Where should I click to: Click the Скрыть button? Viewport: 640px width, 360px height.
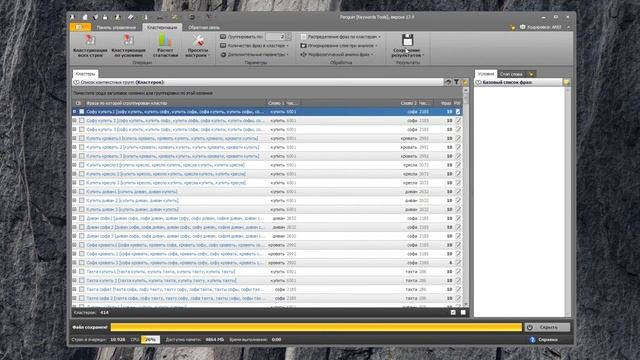(x=547, y=327)
